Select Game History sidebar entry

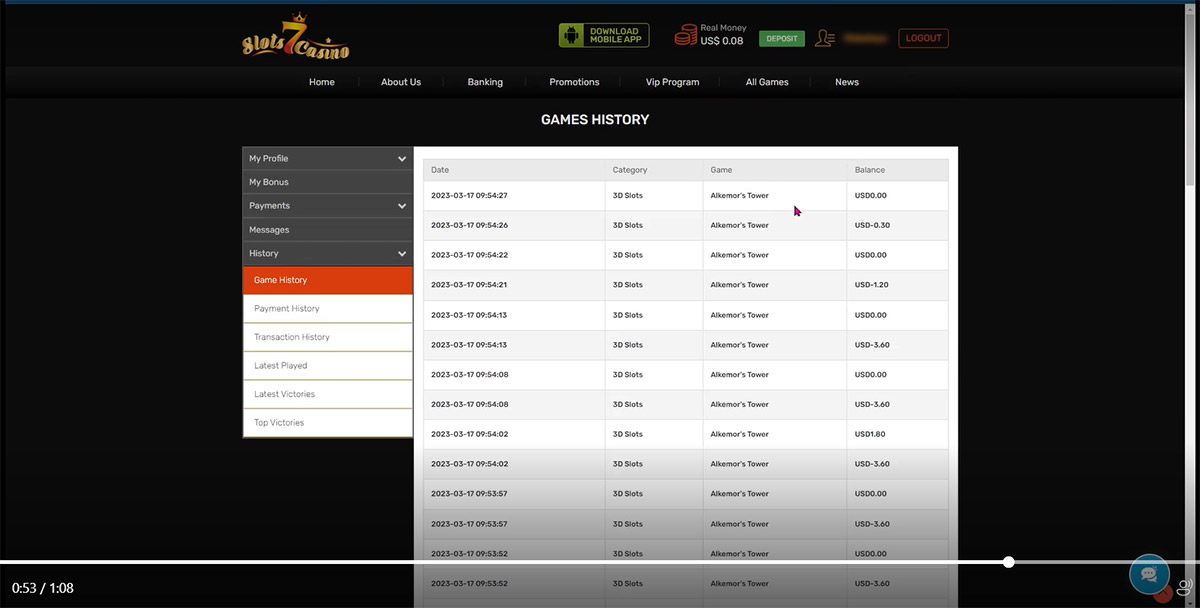click(327, 280)
